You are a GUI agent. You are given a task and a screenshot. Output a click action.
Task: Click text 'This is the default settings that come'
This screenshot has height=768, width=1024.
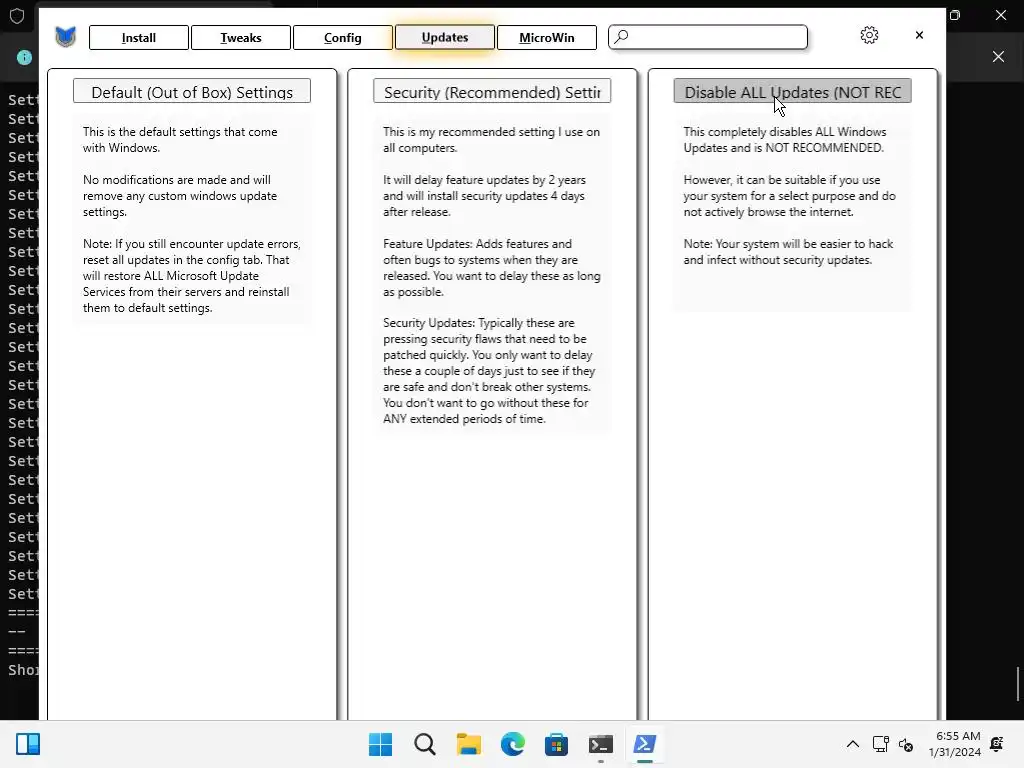point(180,132)
